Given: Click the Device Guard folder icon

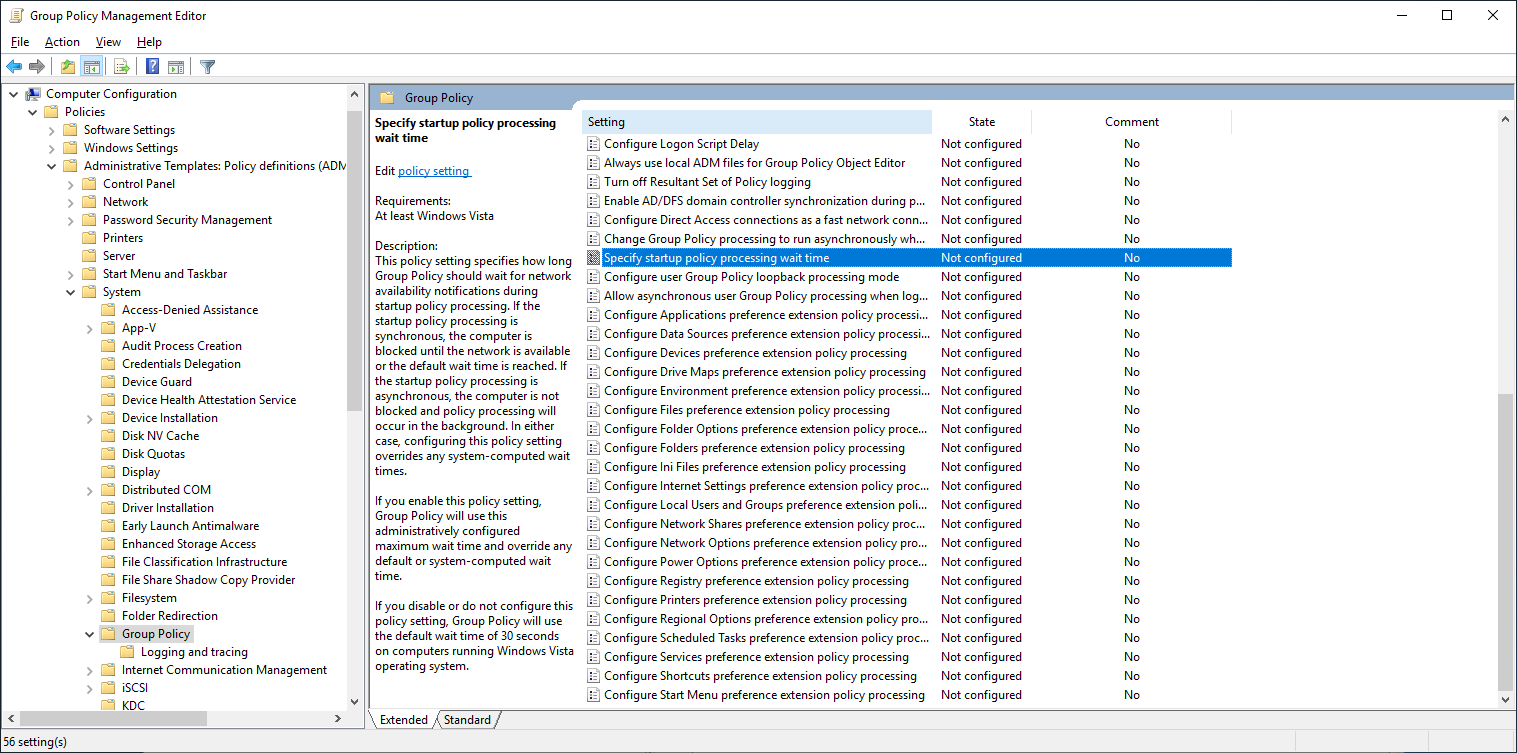Looking at the screenshot, I should point(108,382).
